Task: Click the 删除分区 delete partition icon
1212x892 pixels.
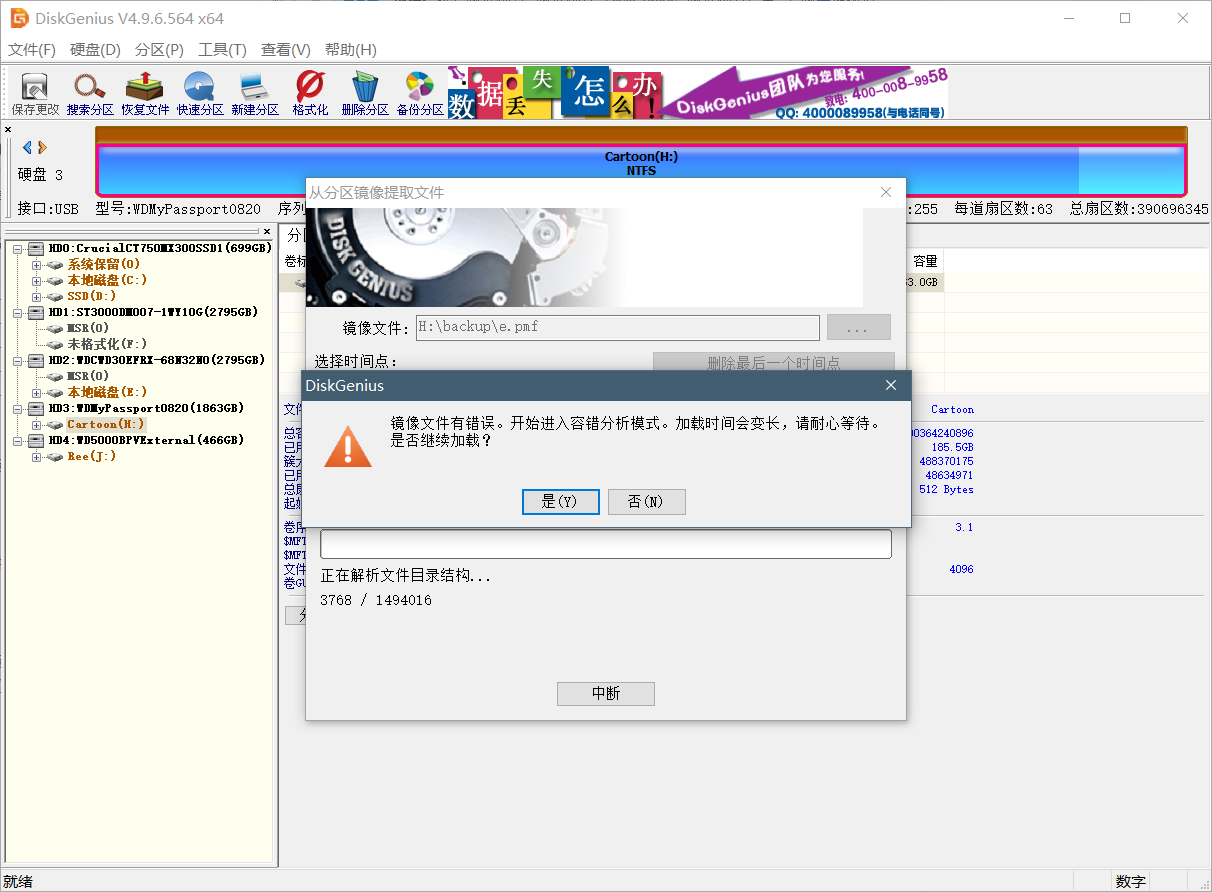Action: tap(365, 94)
